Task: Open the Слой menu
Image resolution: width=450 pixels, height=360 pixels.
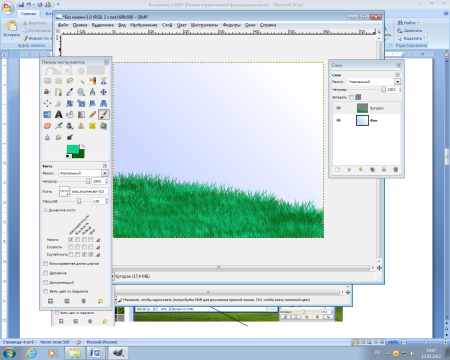Action: click(x=167, y=25)
